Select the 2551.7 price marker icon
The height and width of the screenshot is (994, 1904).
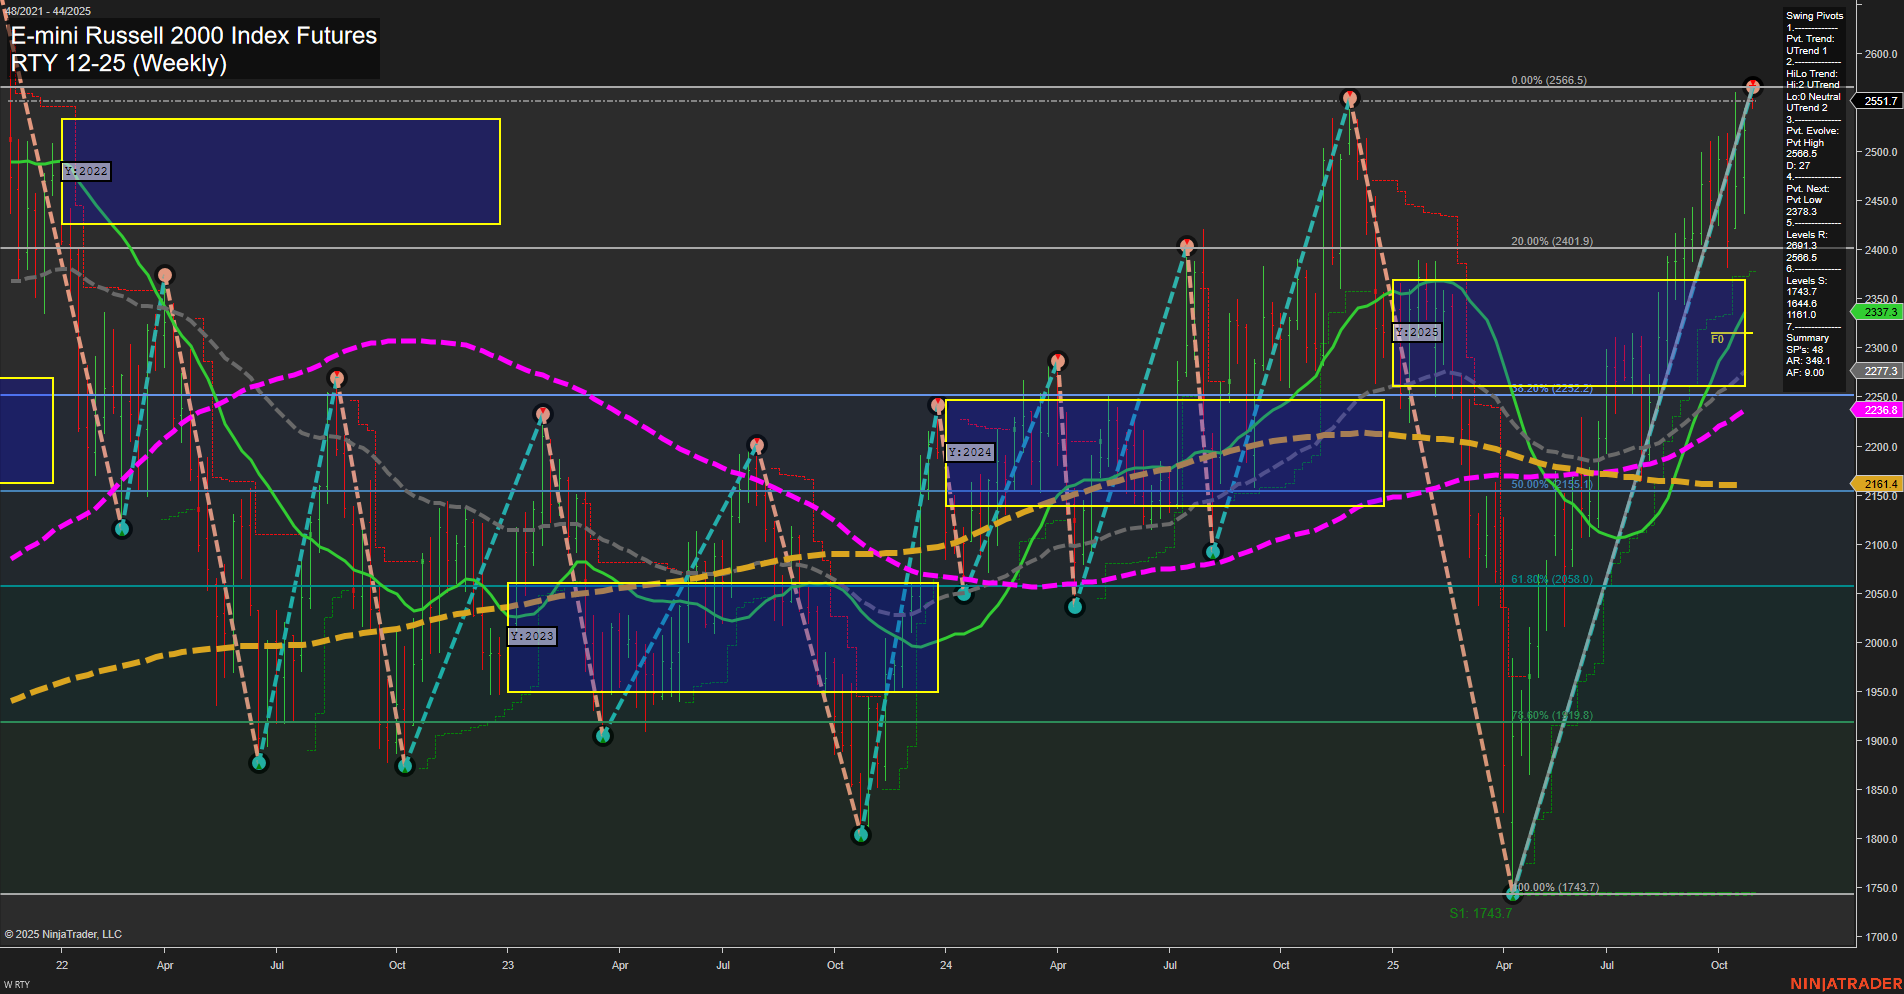(x=1878, y=101)
